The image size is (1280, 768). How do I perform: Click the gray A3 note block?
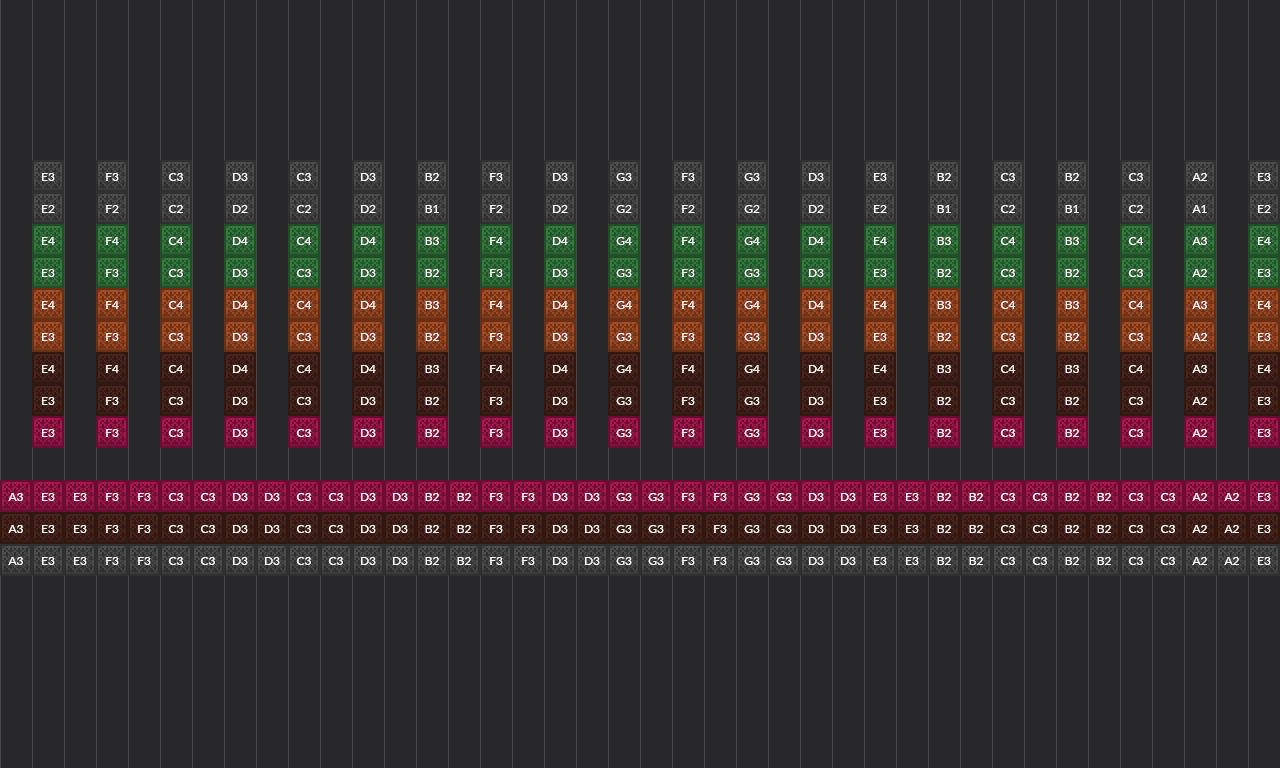tap(16, 561)
